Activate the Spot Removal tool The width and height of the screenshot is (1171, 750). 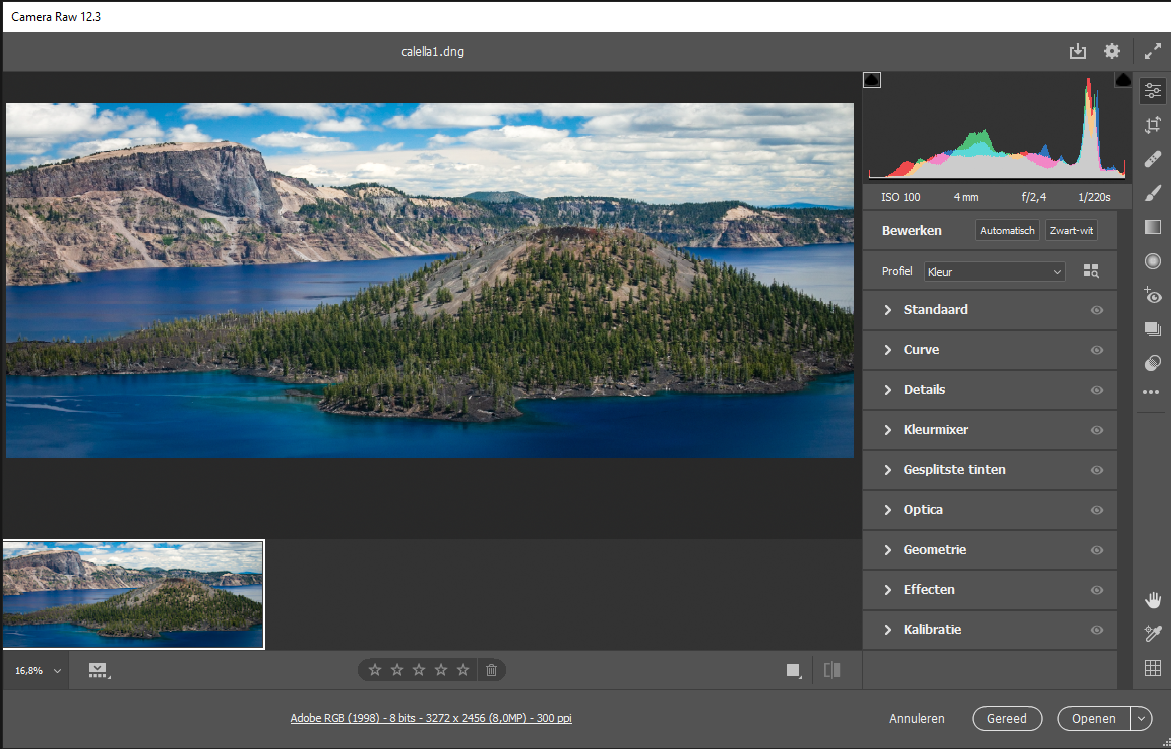coord(1152,159)
